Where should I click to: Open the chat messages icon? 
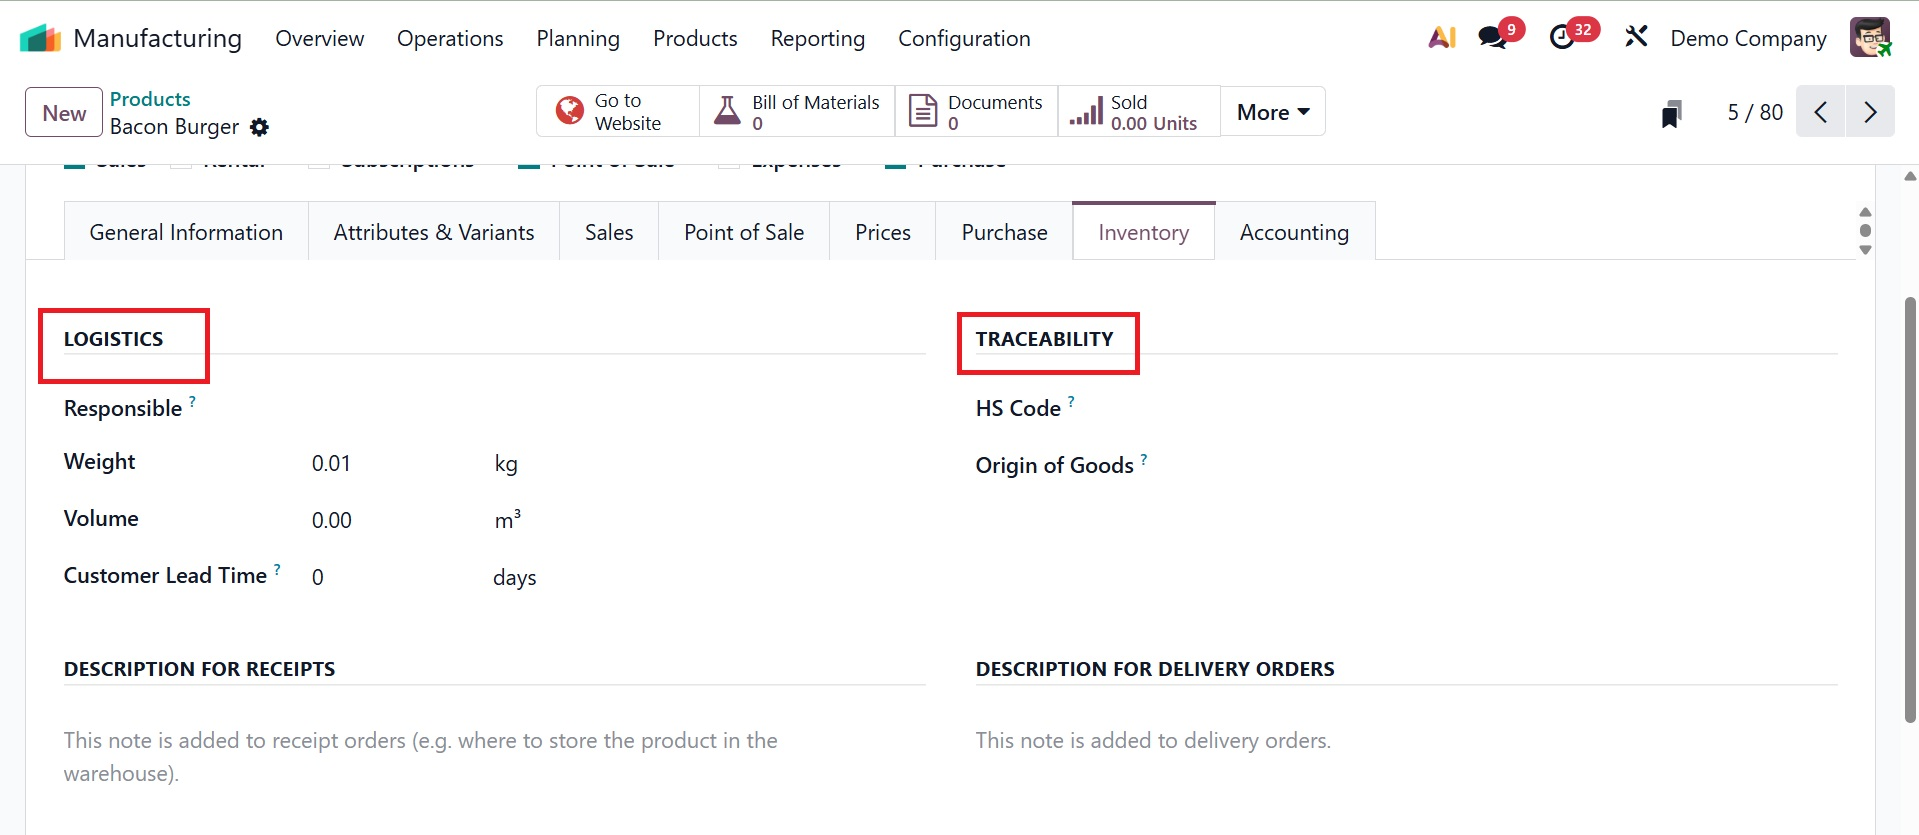tap(1493, 38)
